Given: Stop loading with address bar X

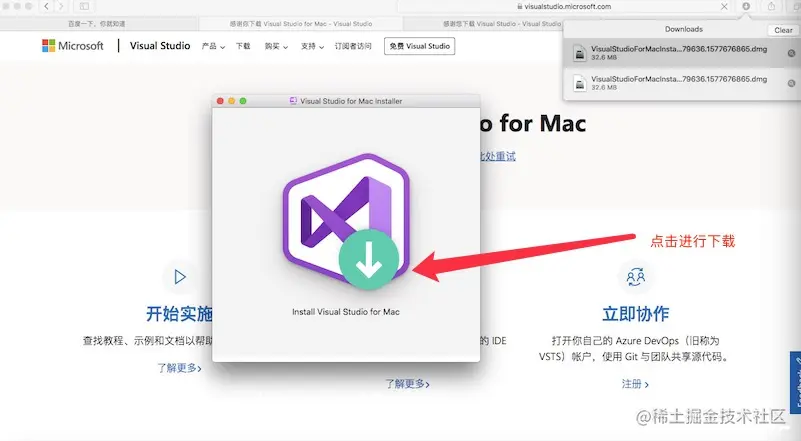Looking at the screenshot, I should coord(724,7).
